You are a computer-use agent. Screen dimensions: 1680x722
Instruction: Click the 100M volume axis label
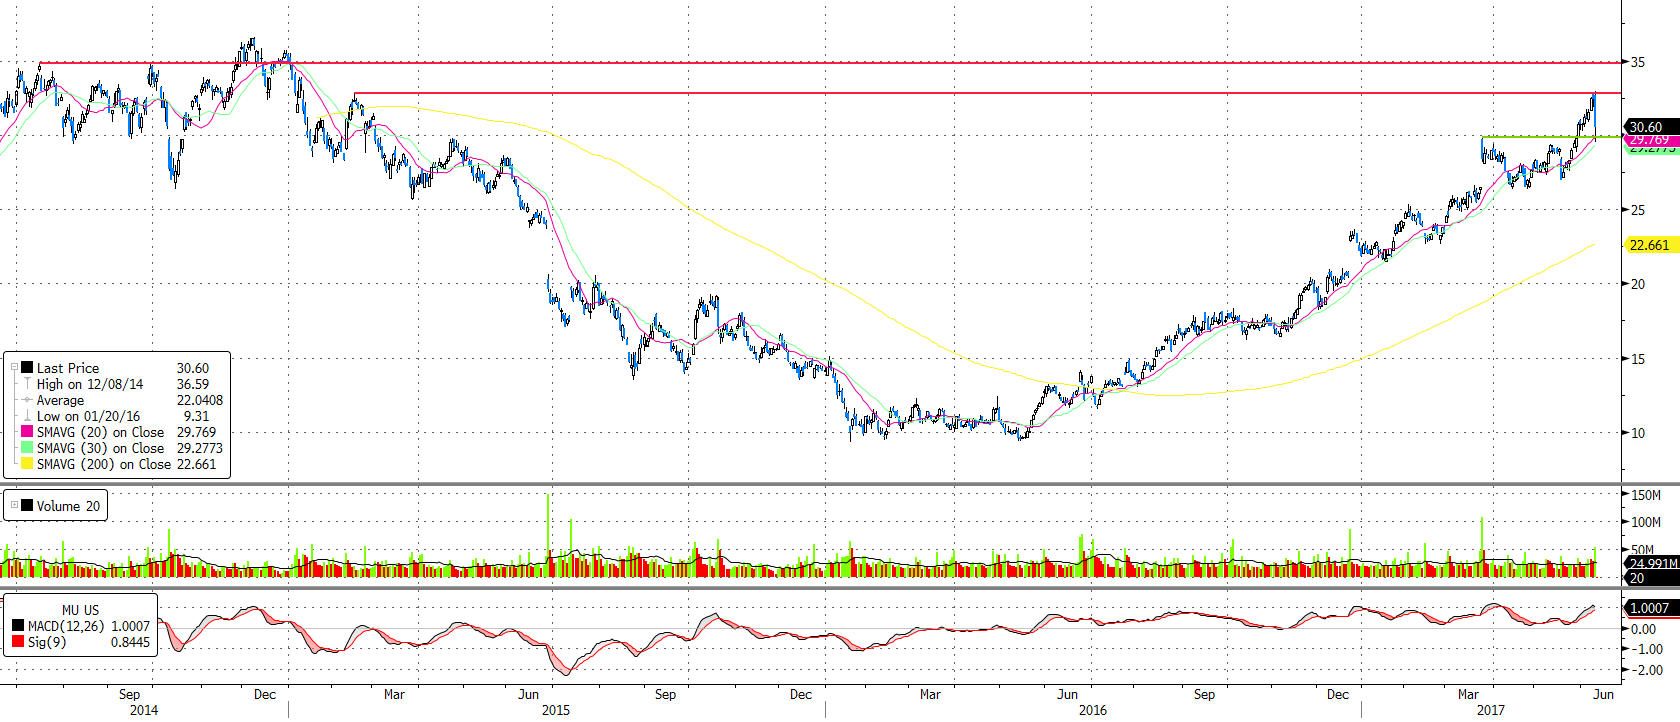coord(1646,522)
